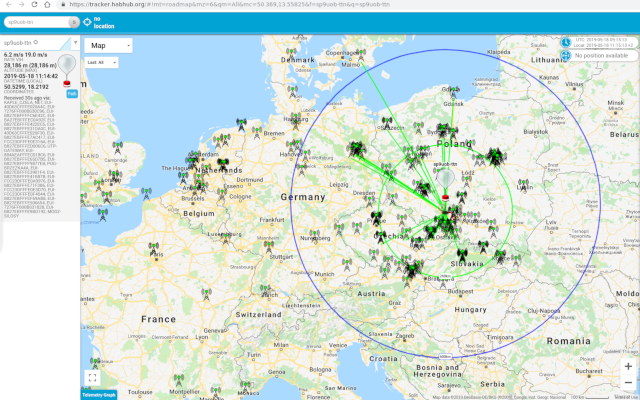
Task: Click the clock icon next to UTC time
Action: pos(566,42)
